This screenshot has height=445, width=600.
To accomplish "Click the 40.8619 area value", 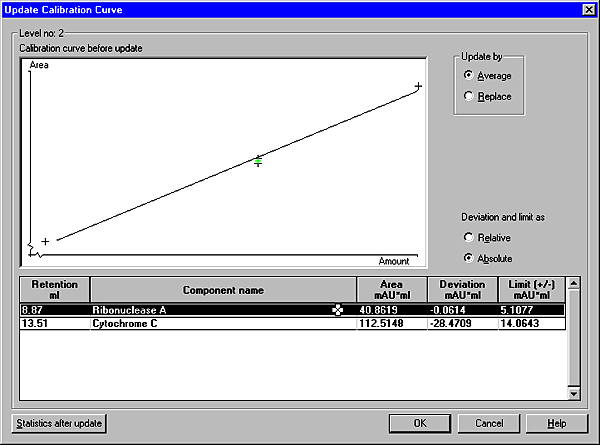I will pos(378,310).
